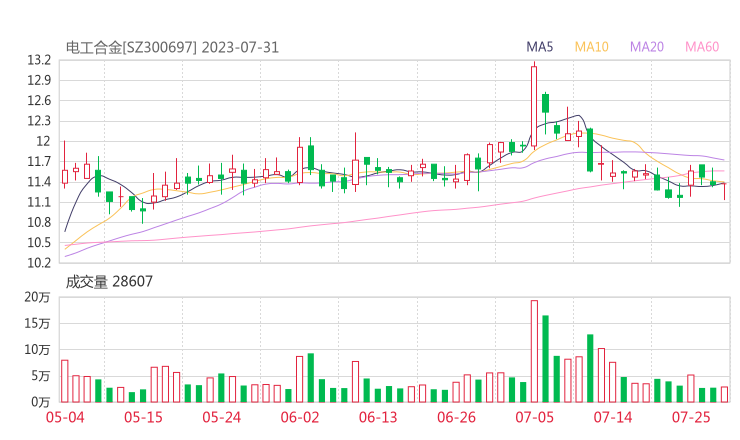
Task: Select the MA20 legend entry
Action: (x=647, y=47)
